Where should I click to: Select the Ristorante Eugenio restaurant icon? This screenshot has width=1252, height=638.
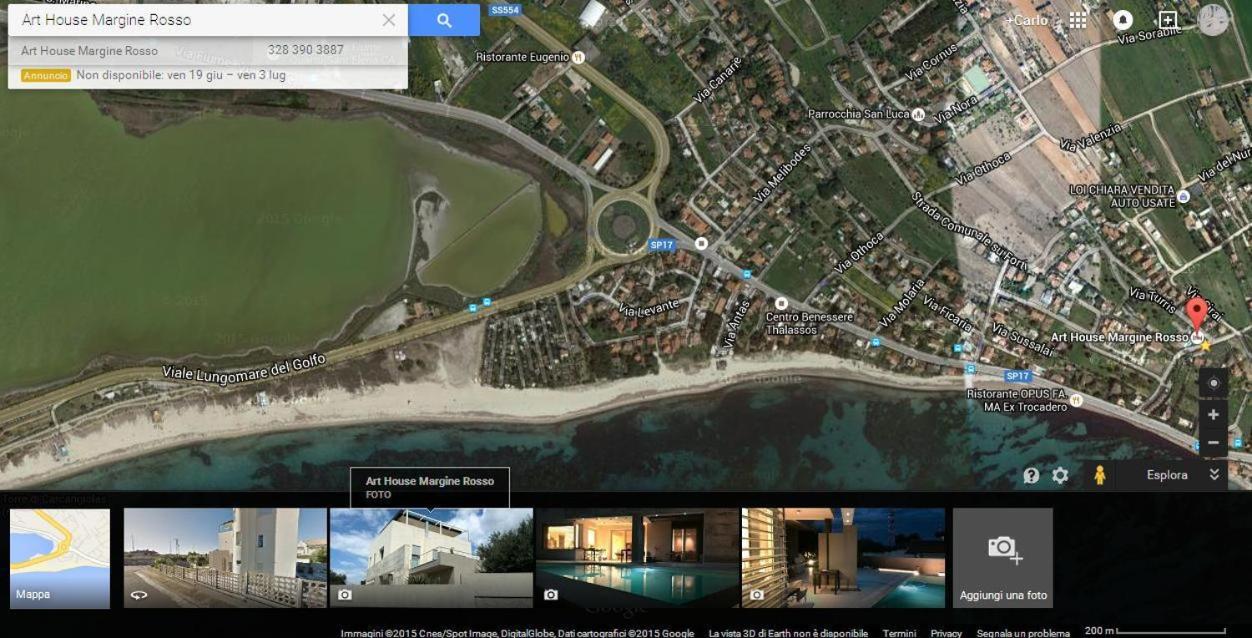[578, 58]
